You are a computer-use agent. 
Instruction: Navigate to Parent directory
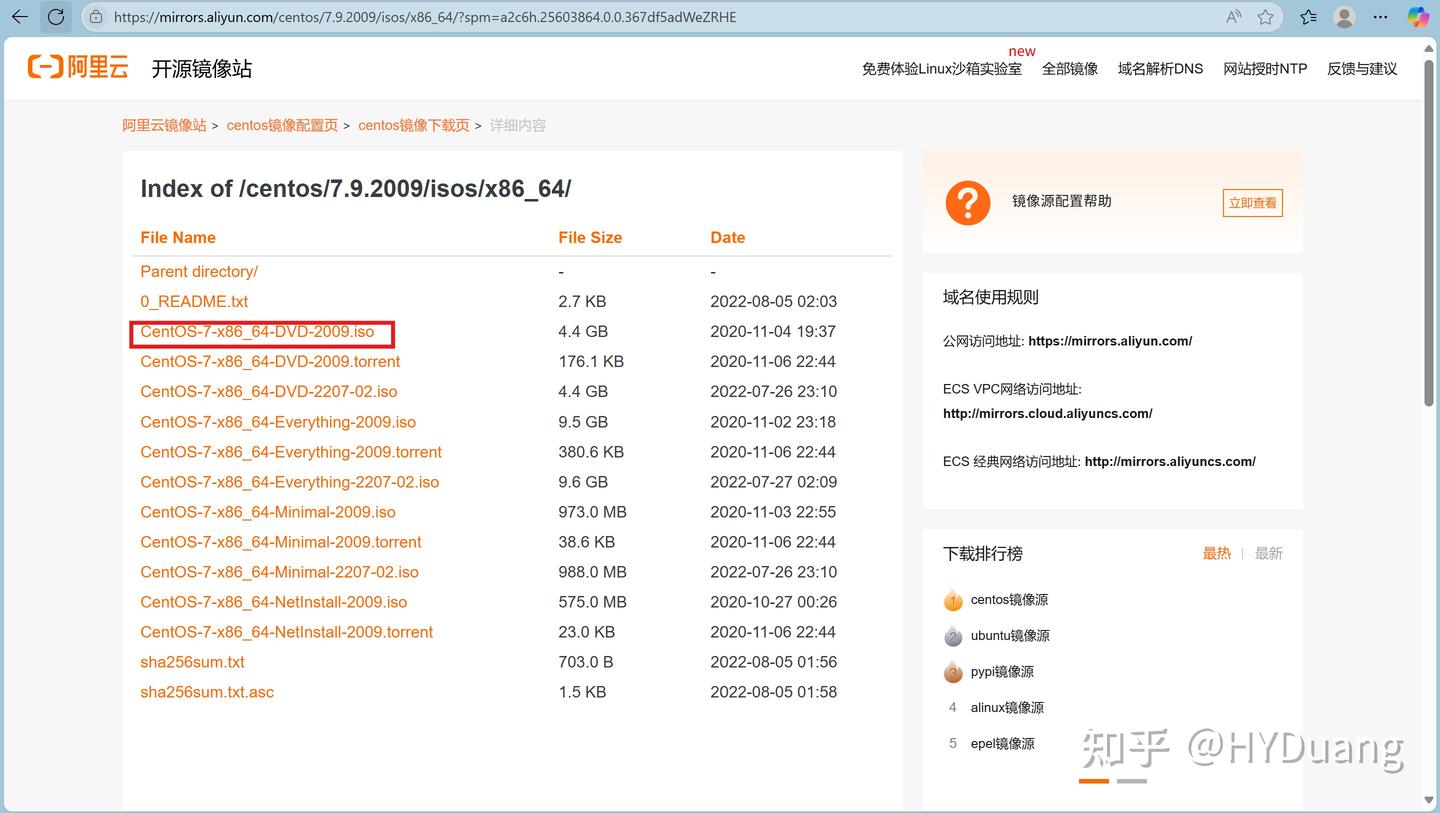(x=198, y=271)
